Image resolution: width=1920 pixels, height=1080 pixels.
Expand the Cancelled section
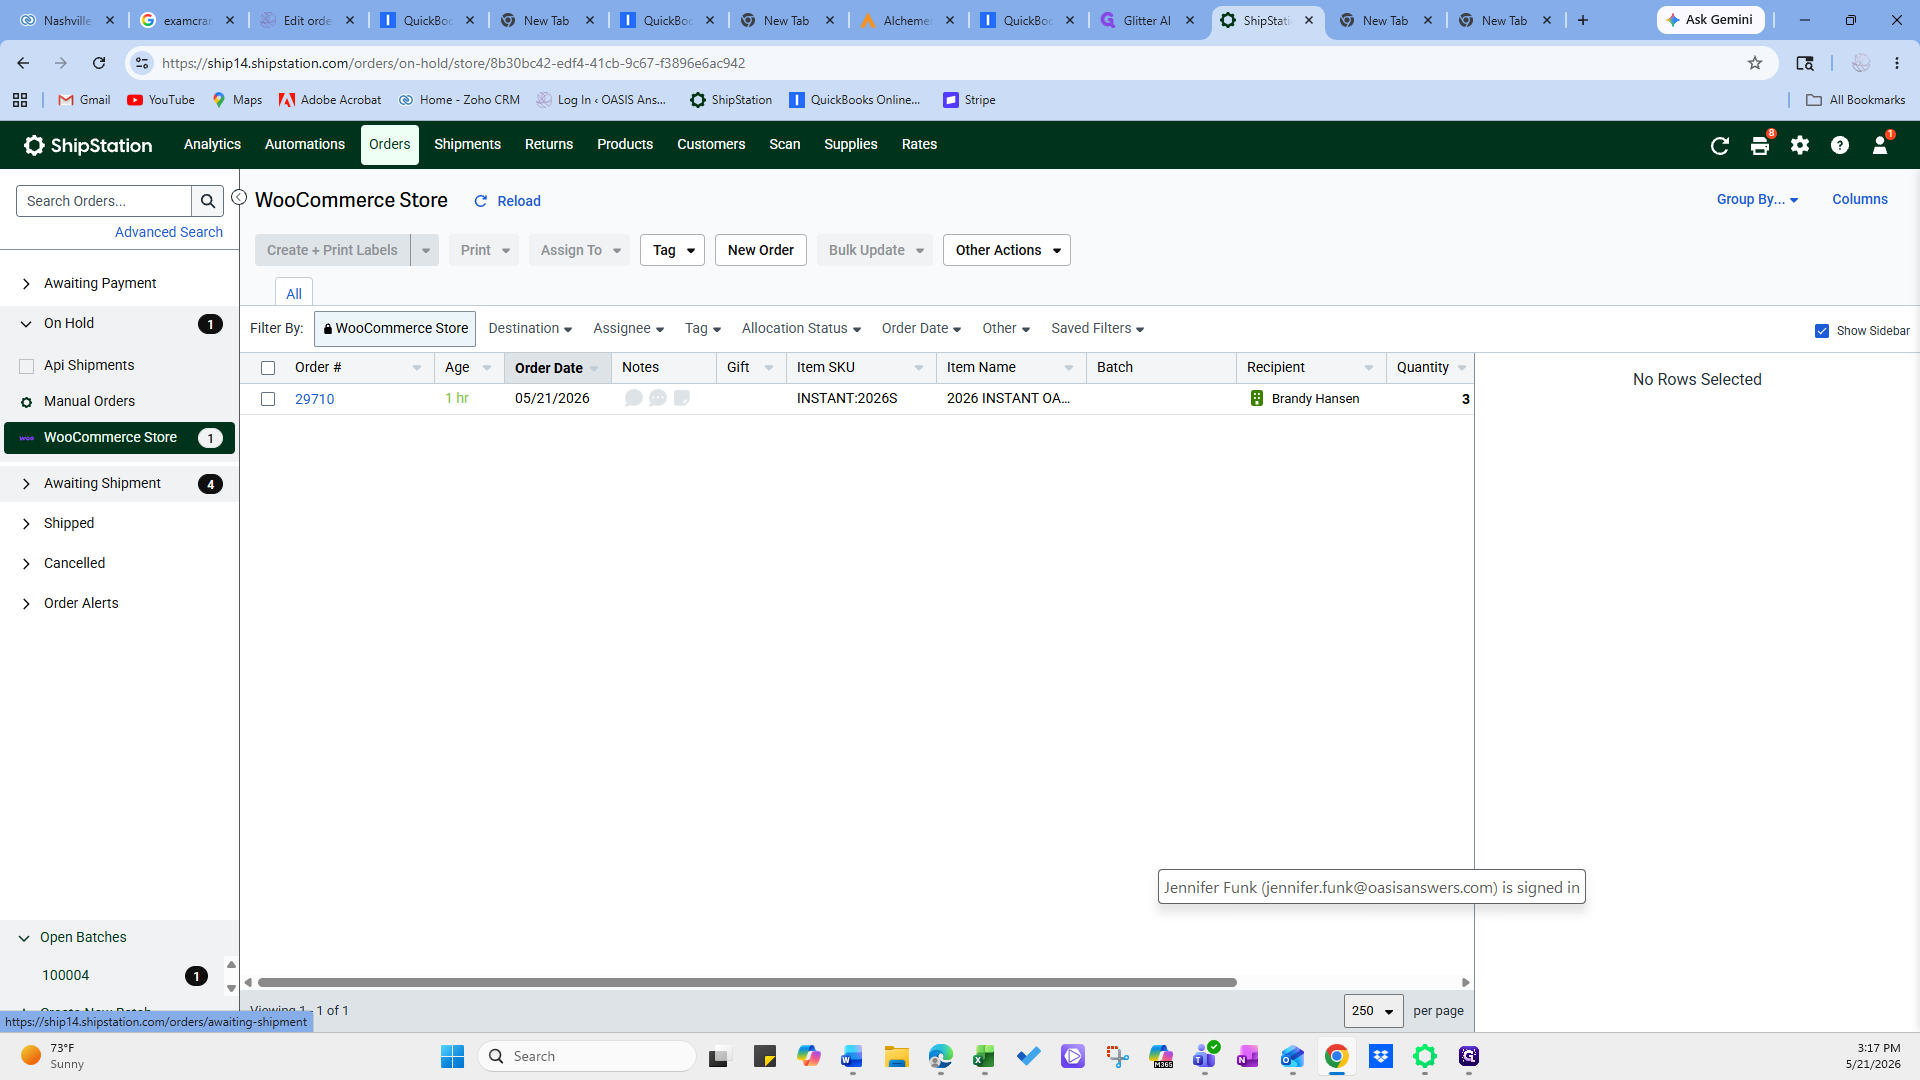[x=26, y=564]
